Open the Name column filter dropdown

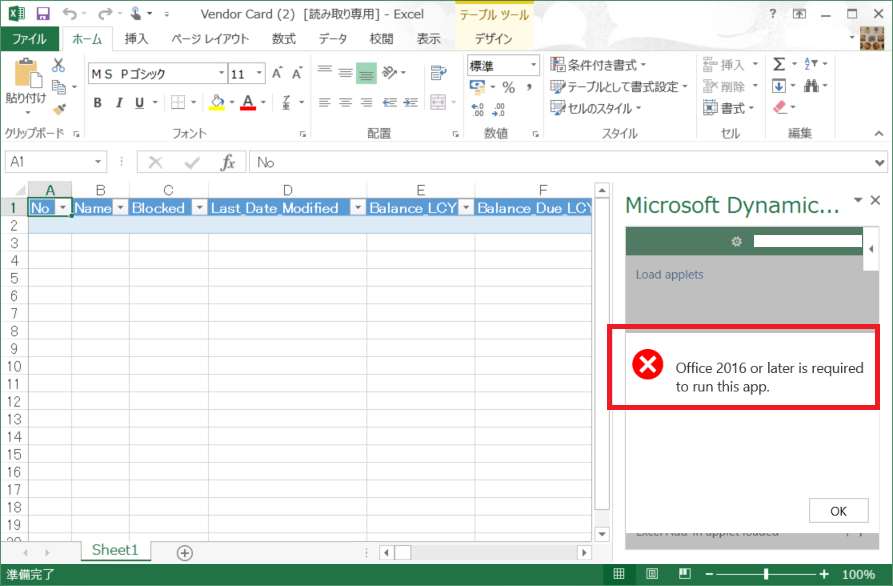(x=120, y=208)
